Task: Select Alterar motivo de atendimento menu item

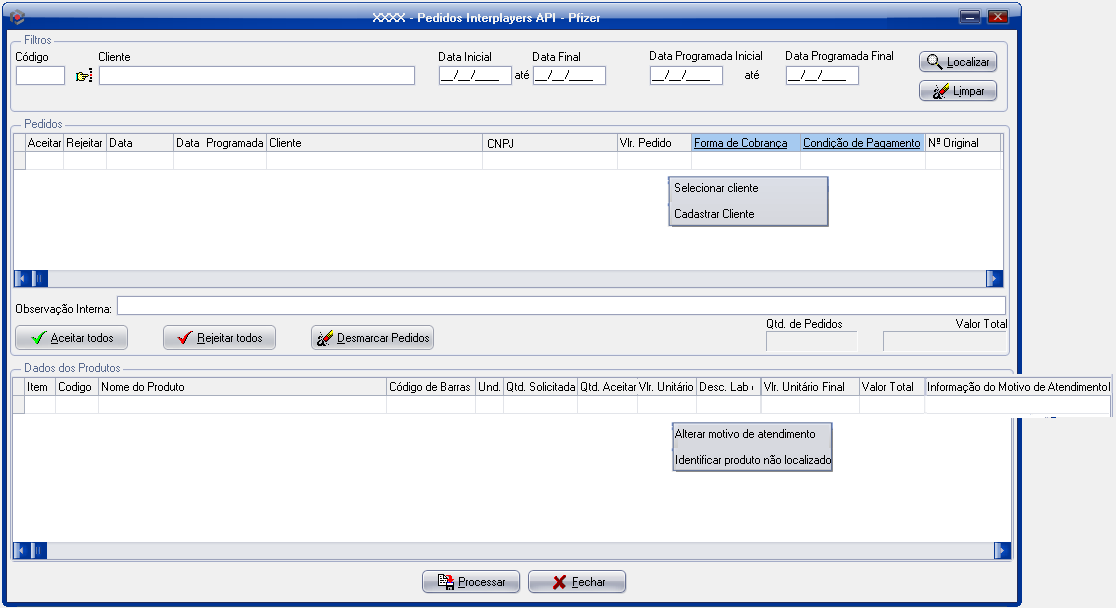Action: tap(745, 434)
